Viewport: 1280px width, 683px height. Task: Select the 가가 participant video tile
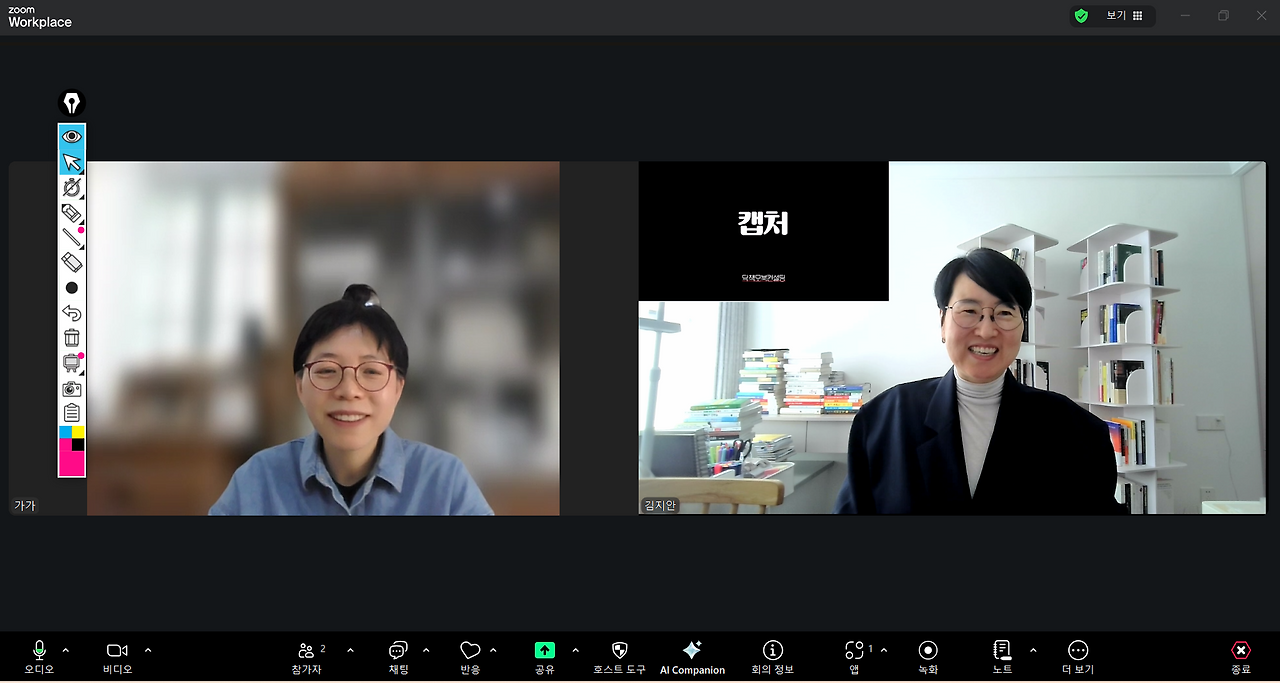coord(284,338)
